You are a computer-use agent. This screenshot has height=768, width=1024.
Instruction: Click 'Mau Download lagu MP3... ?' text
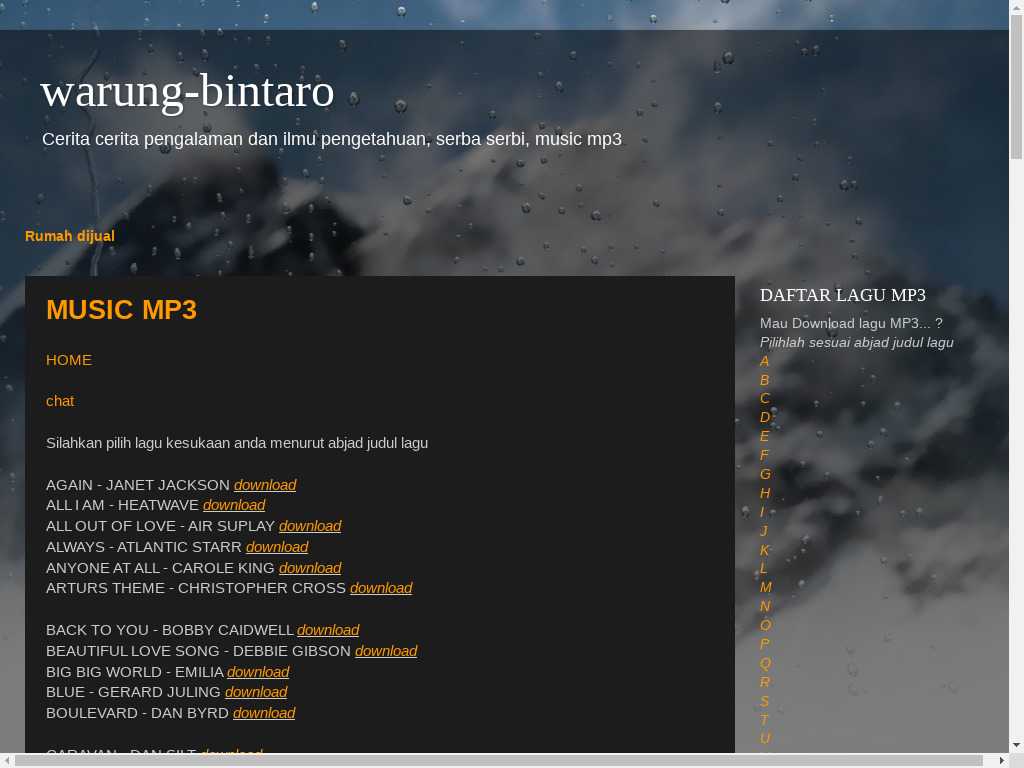pos(851,323)
